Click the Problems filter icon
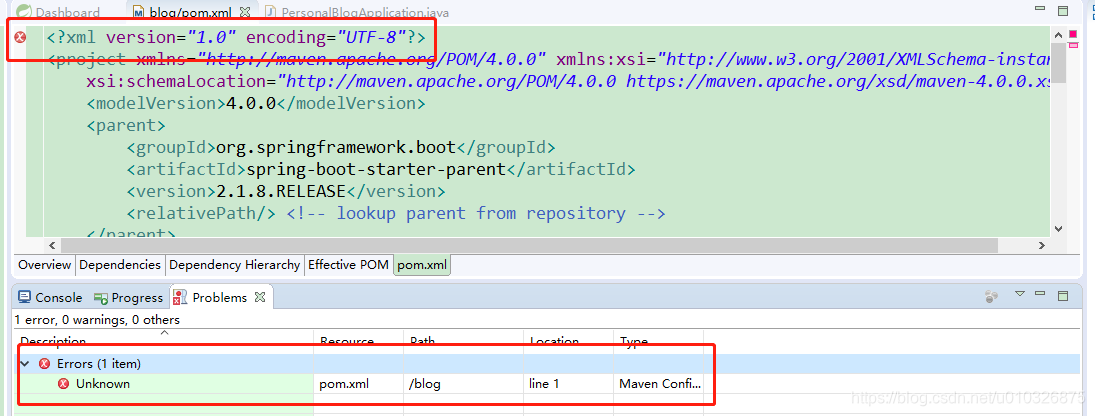Viewport: 1095px width, 416px height. click(x=991, y=297)
